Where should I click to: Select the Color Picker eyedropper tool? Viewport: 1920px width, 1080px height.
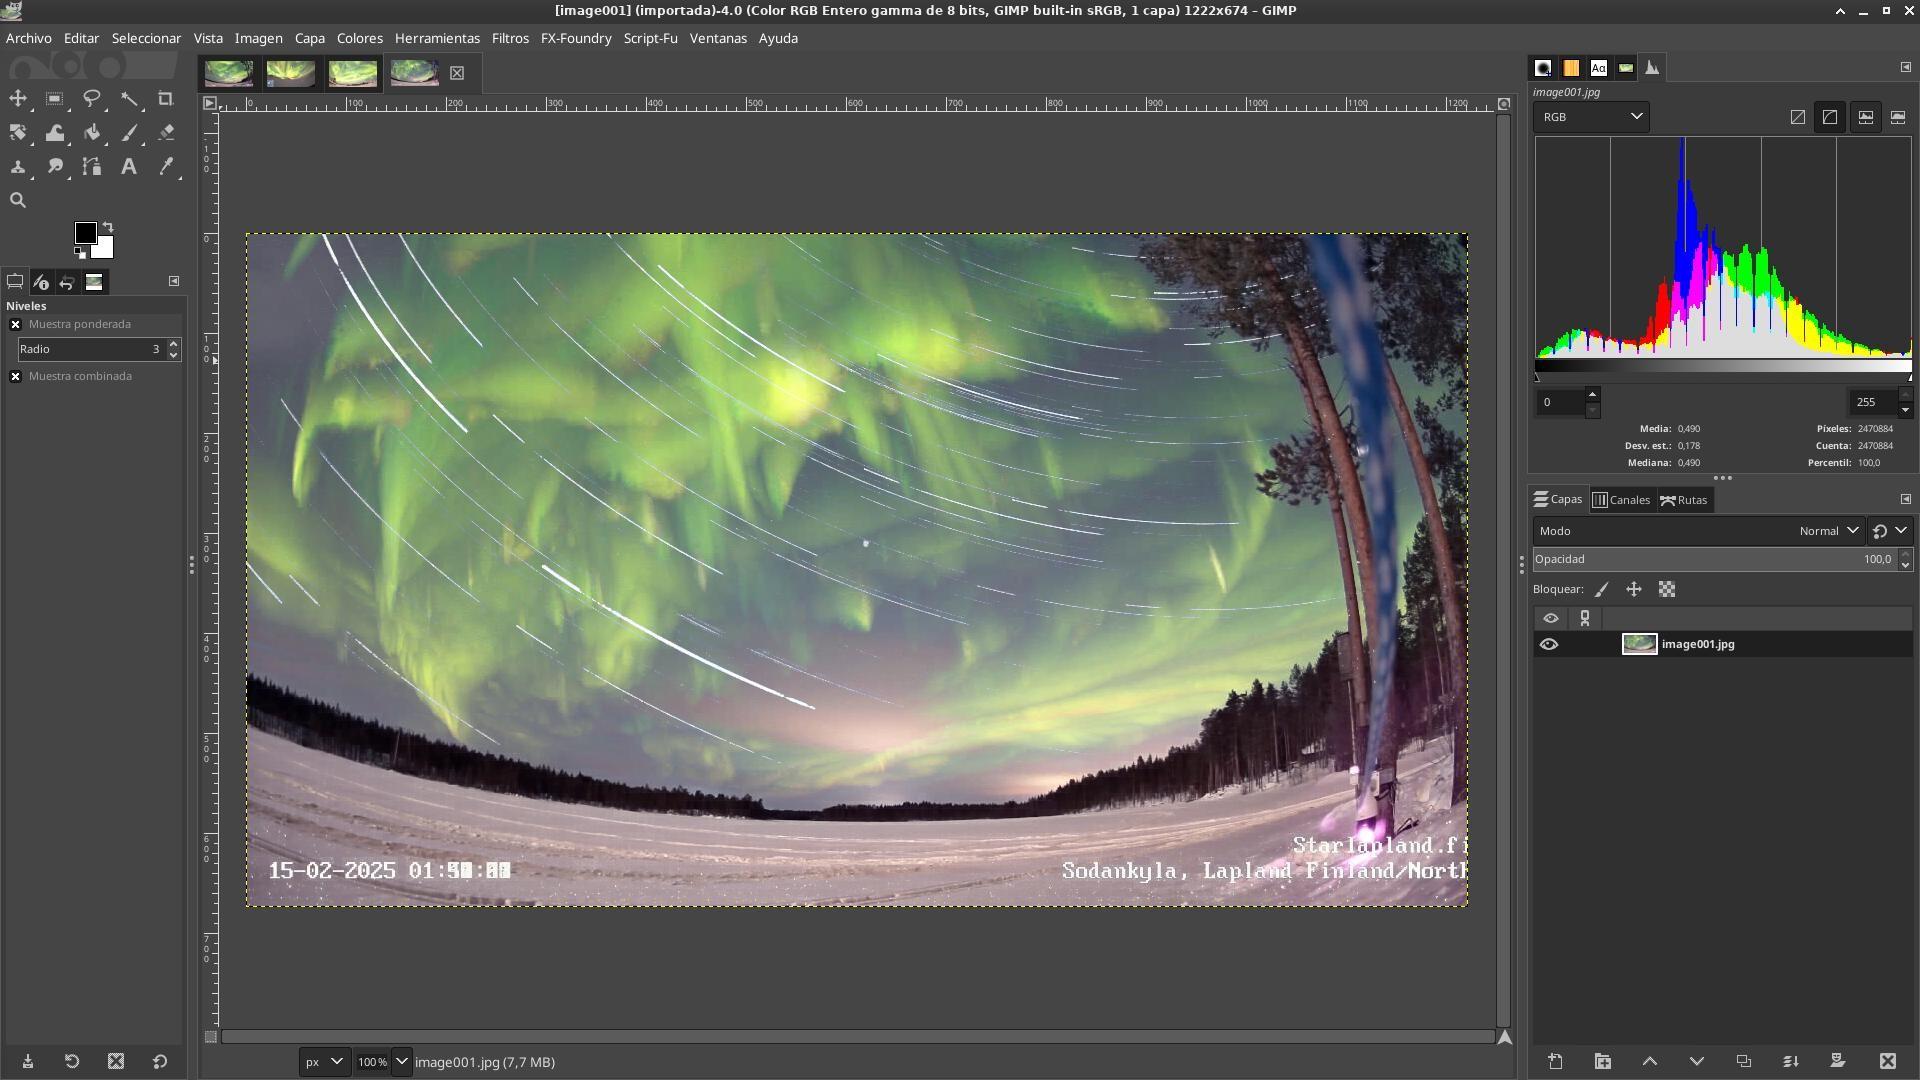166,167
